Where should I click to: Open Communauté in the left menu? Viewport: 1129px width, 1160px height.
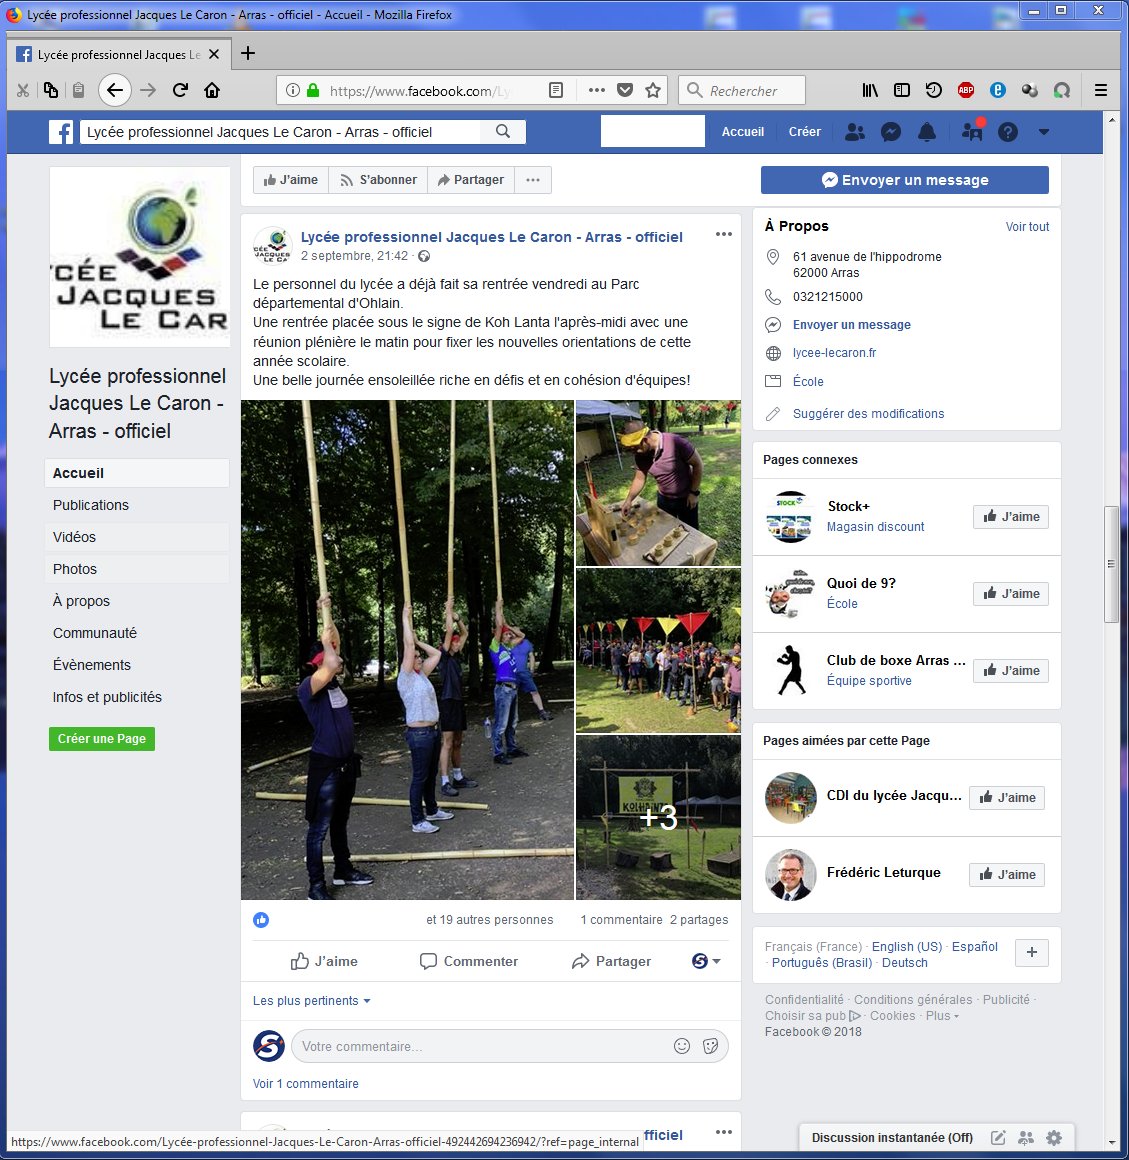tap(137, 633)
